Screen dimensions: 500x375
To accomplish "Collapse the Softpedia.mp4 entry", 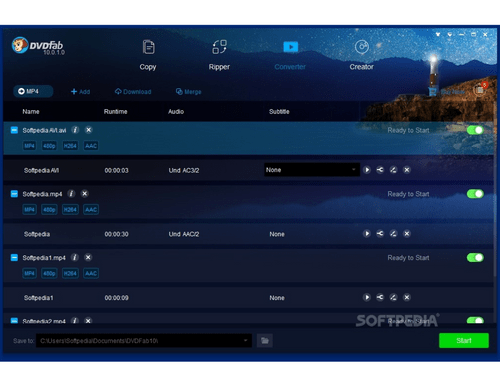I will [x=14, y=194].
